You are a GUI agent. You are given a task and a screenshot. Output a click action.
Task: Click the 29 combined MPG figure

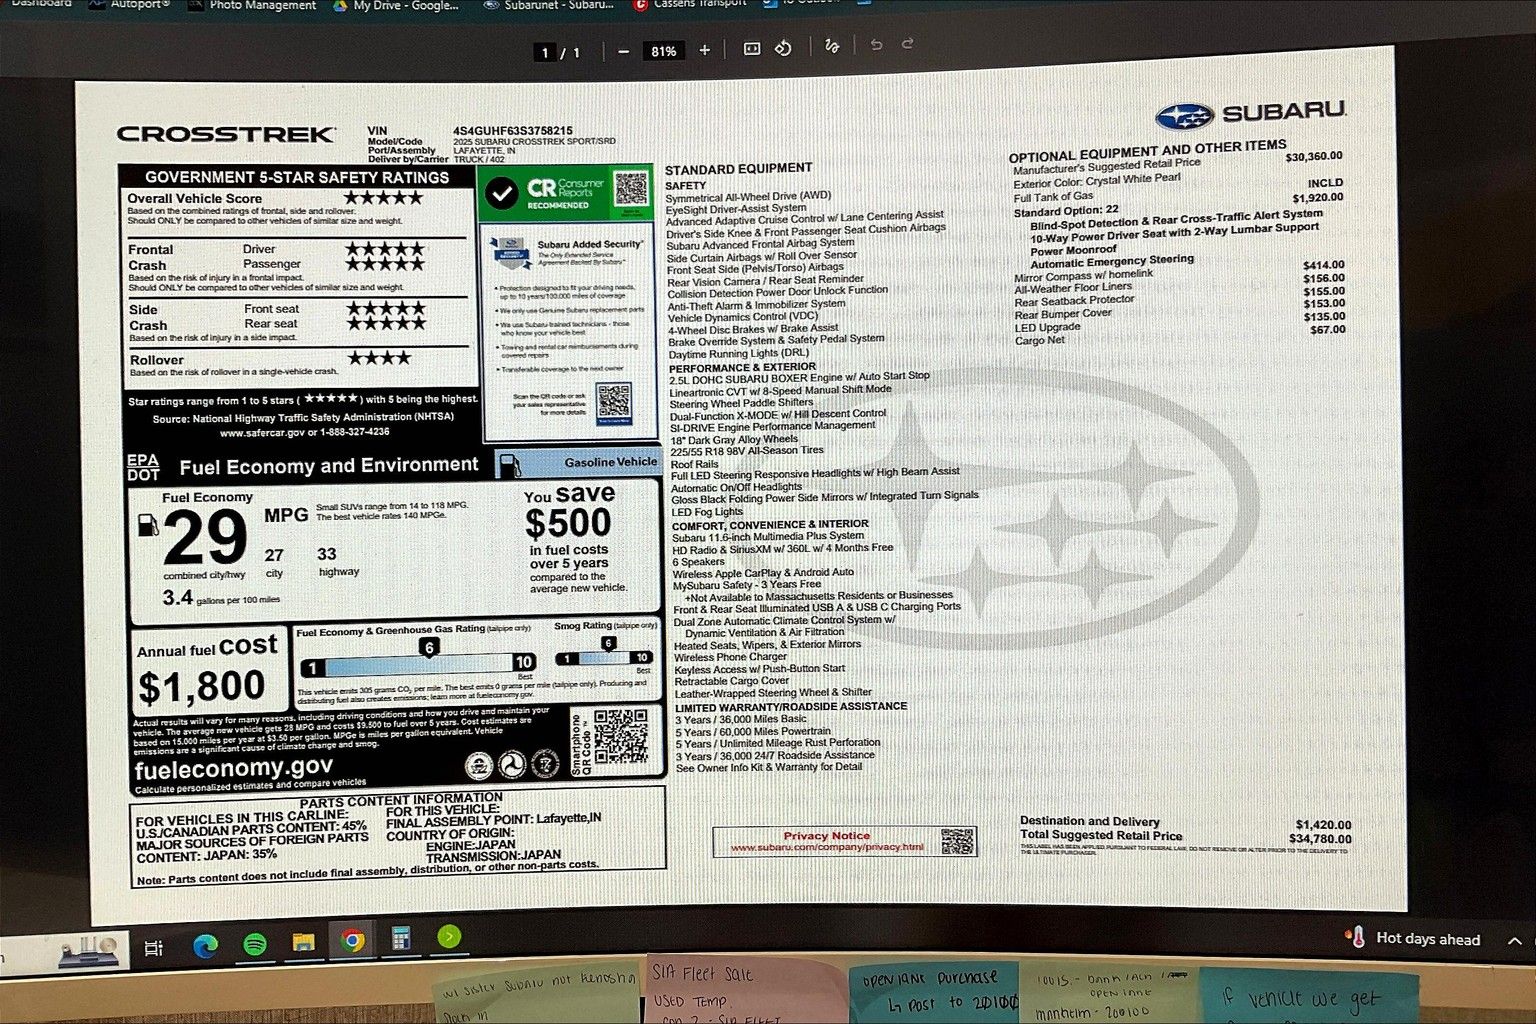click(x=205, y=538)
